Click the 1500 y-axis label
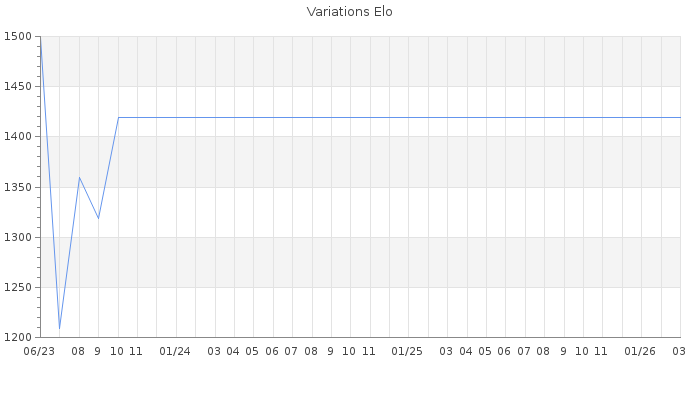700x400 pixels. 18,37
